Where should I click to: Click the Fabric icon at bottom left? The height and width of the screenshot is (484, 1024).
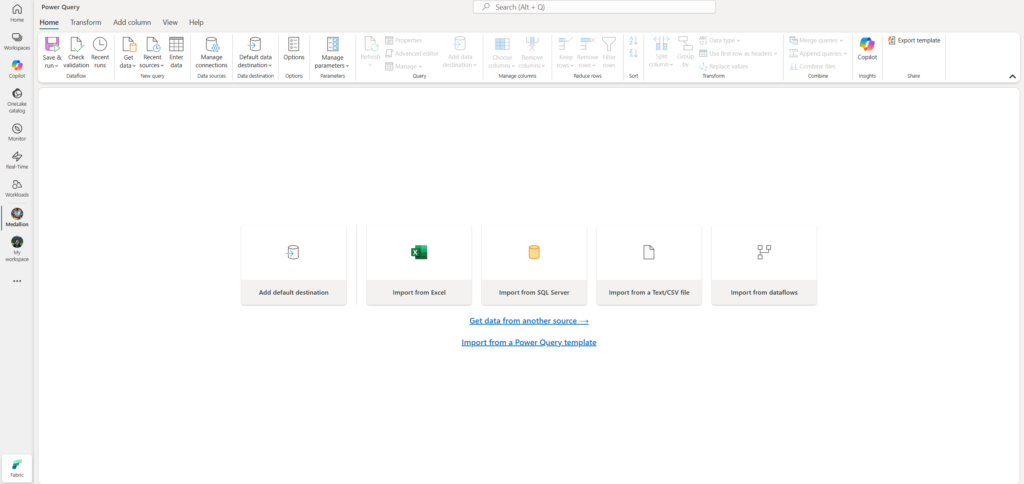coord(17,467)
